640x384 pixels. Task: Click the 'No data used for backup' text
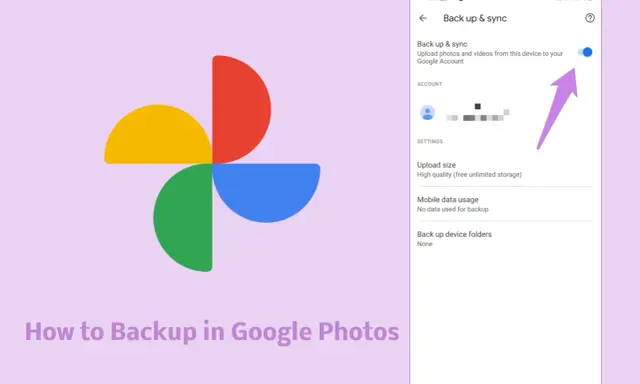(452, 209)
